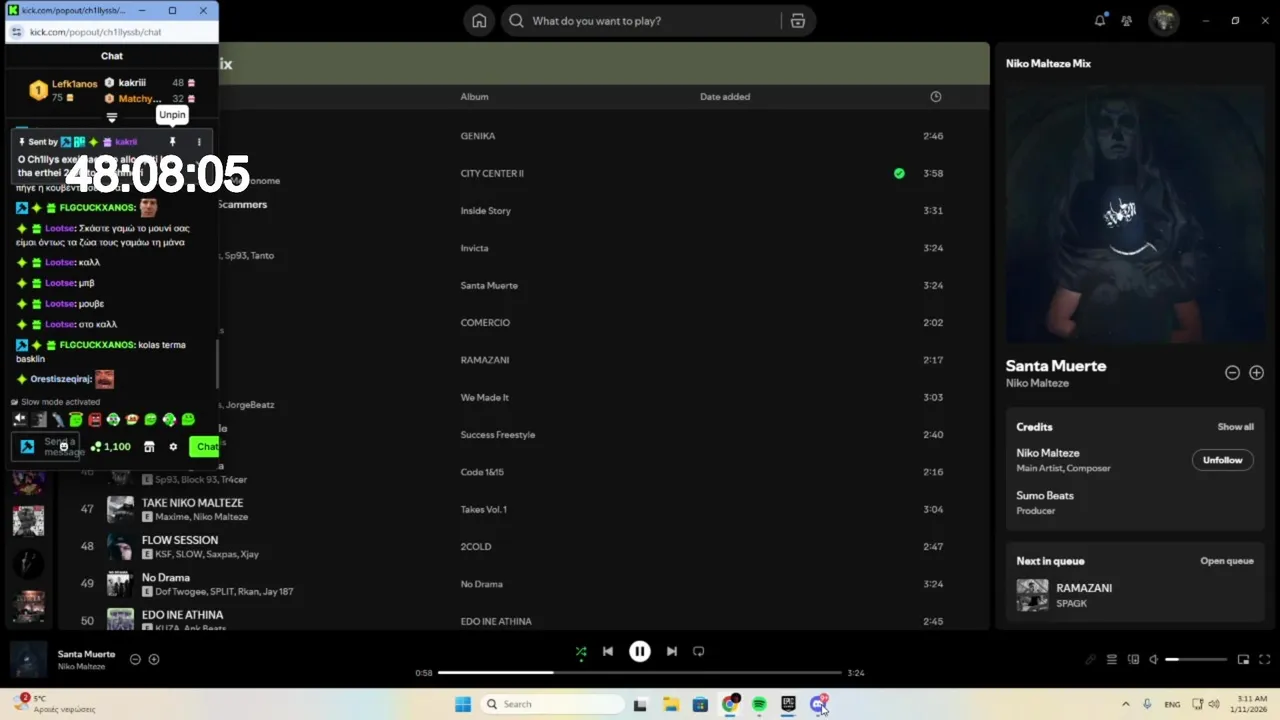Show all credits
The height and width of the screenshot is (720, 1280).
(1235, 427)
